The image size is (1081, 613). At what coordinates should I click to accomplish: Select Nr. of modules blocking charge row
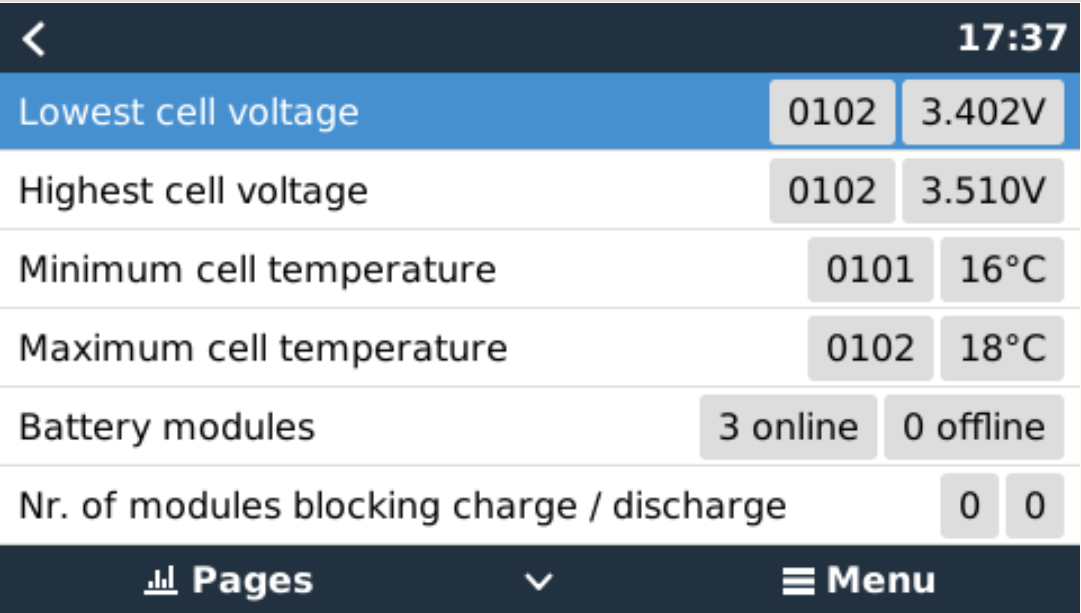[x=402, y=506]
